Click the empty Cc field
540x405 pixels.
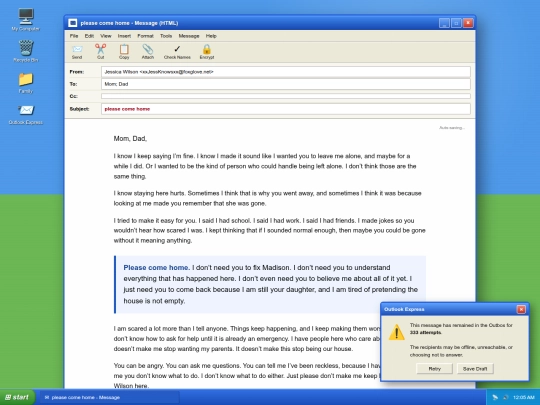tap(285, 96)
